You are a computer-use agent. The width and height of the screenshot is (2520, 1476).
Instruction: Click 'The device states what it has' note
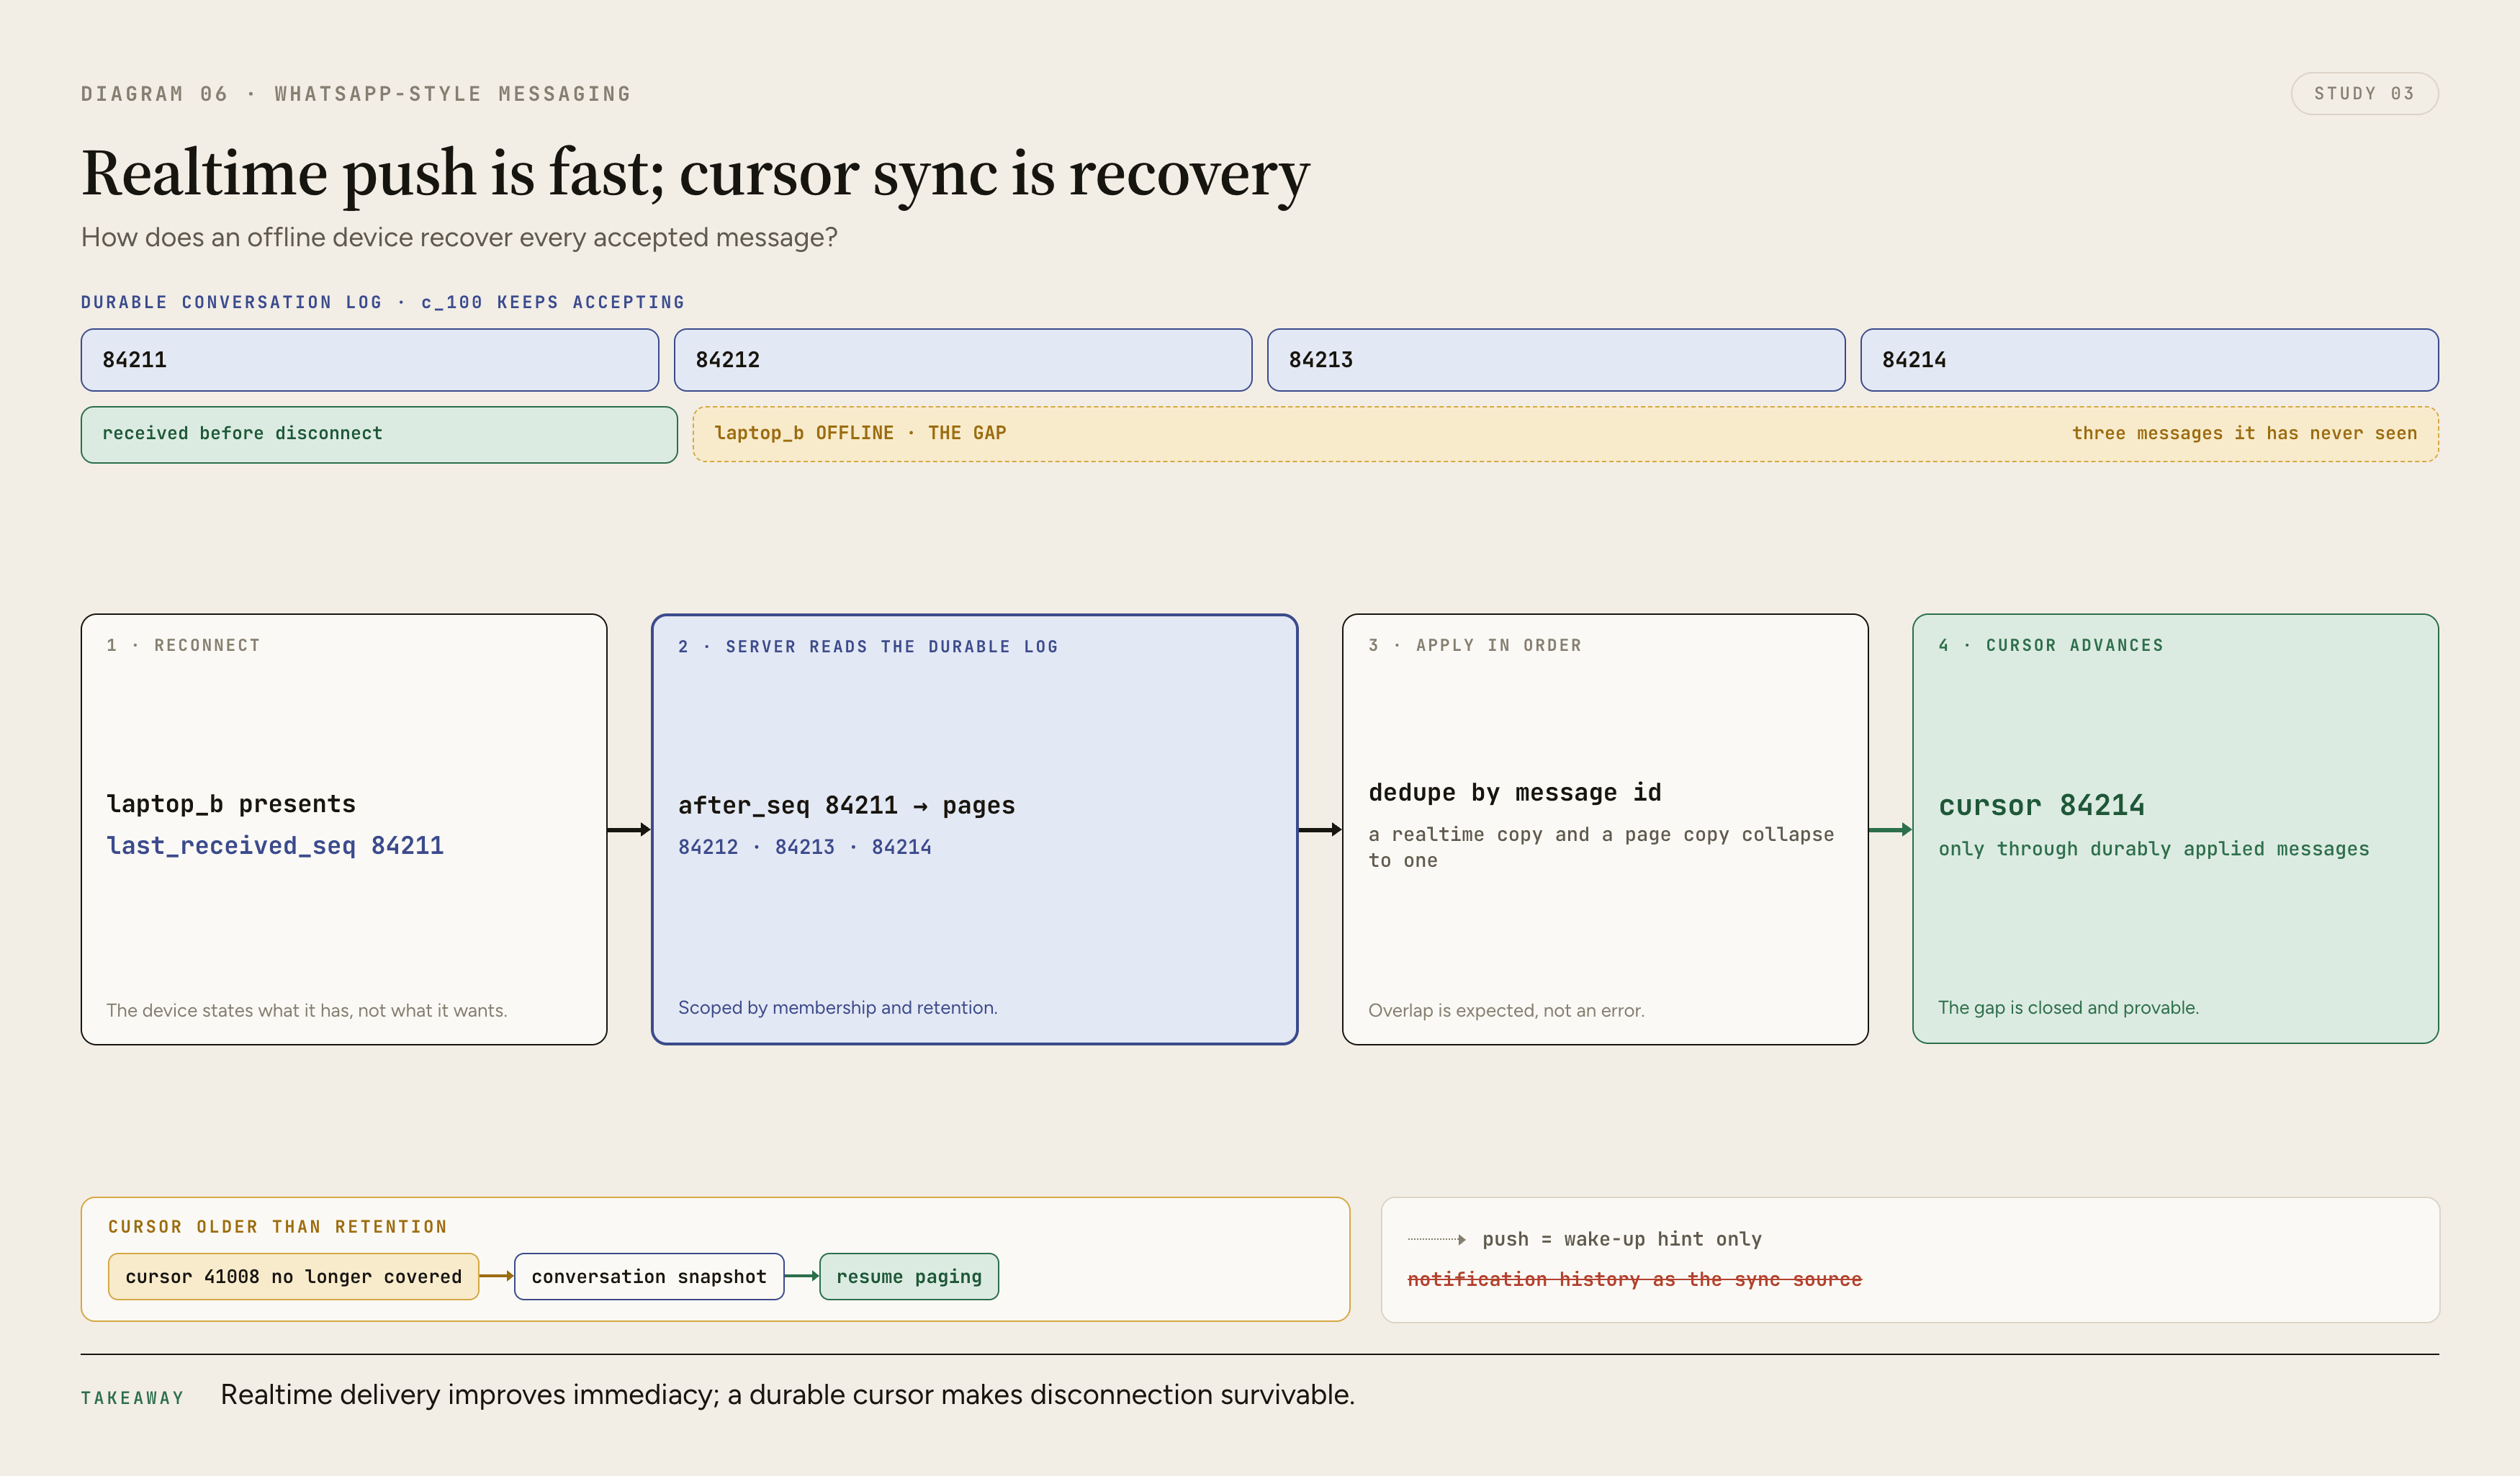click(307, 1011)
